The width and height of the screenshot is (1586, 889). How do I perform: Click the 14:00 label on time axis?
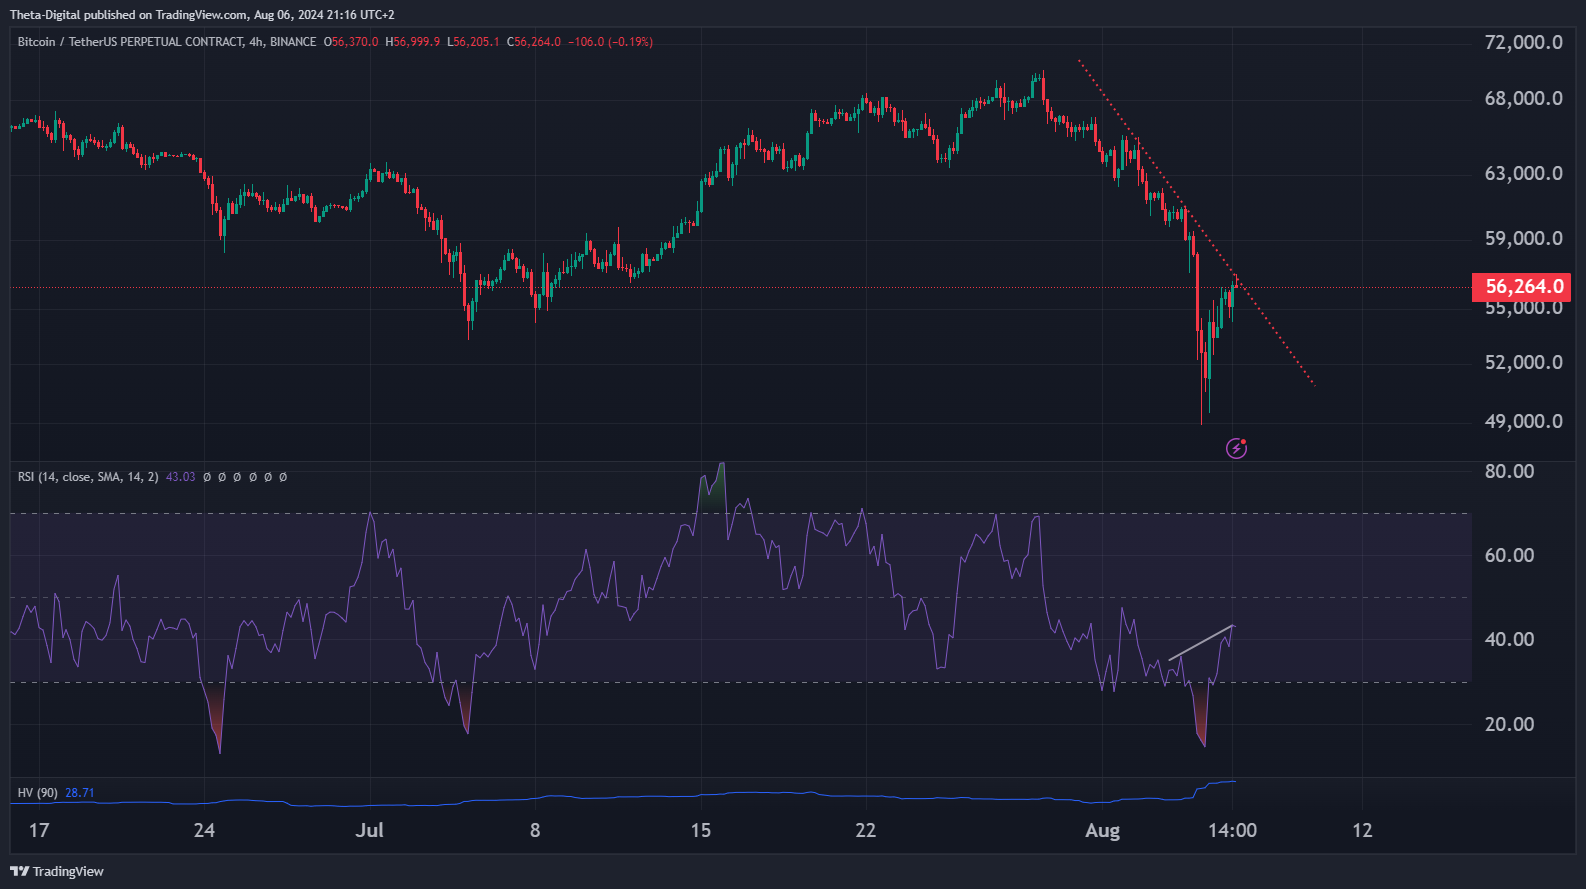(x=1232, y=830)
